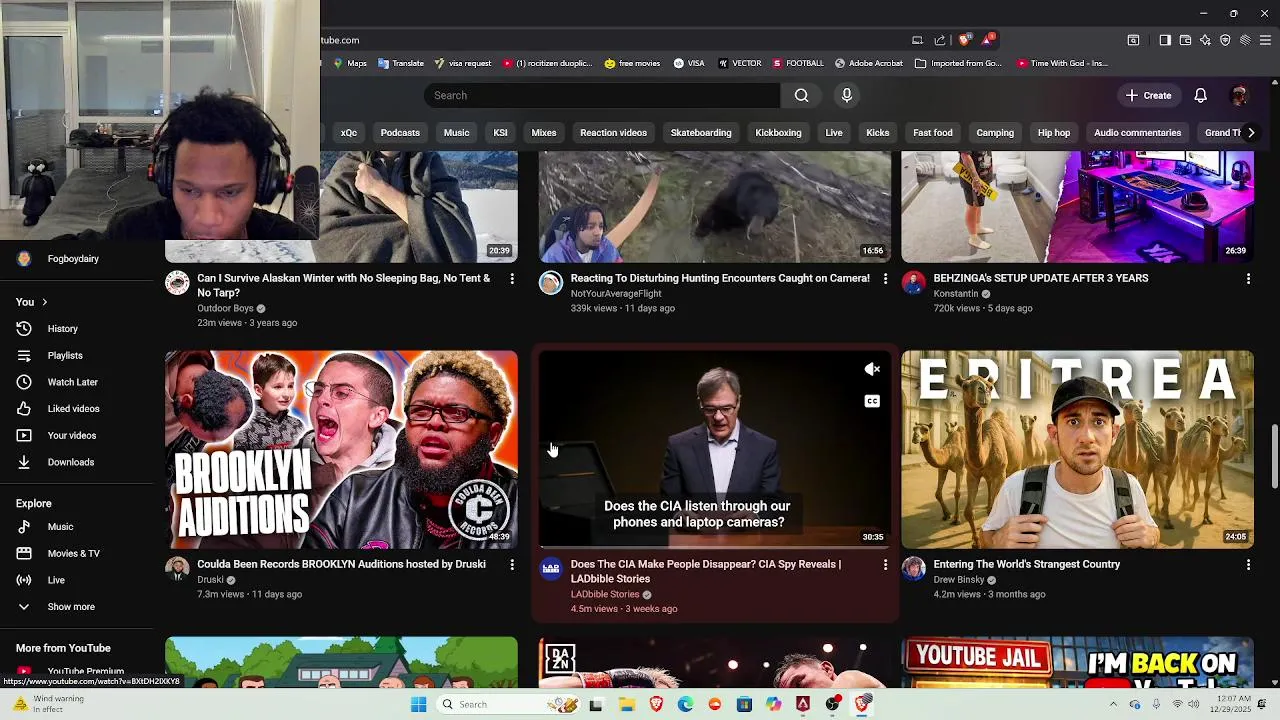Open Outdoor Boys channel link
This screenshot has width=1280, height=720.
click(225, 308)
